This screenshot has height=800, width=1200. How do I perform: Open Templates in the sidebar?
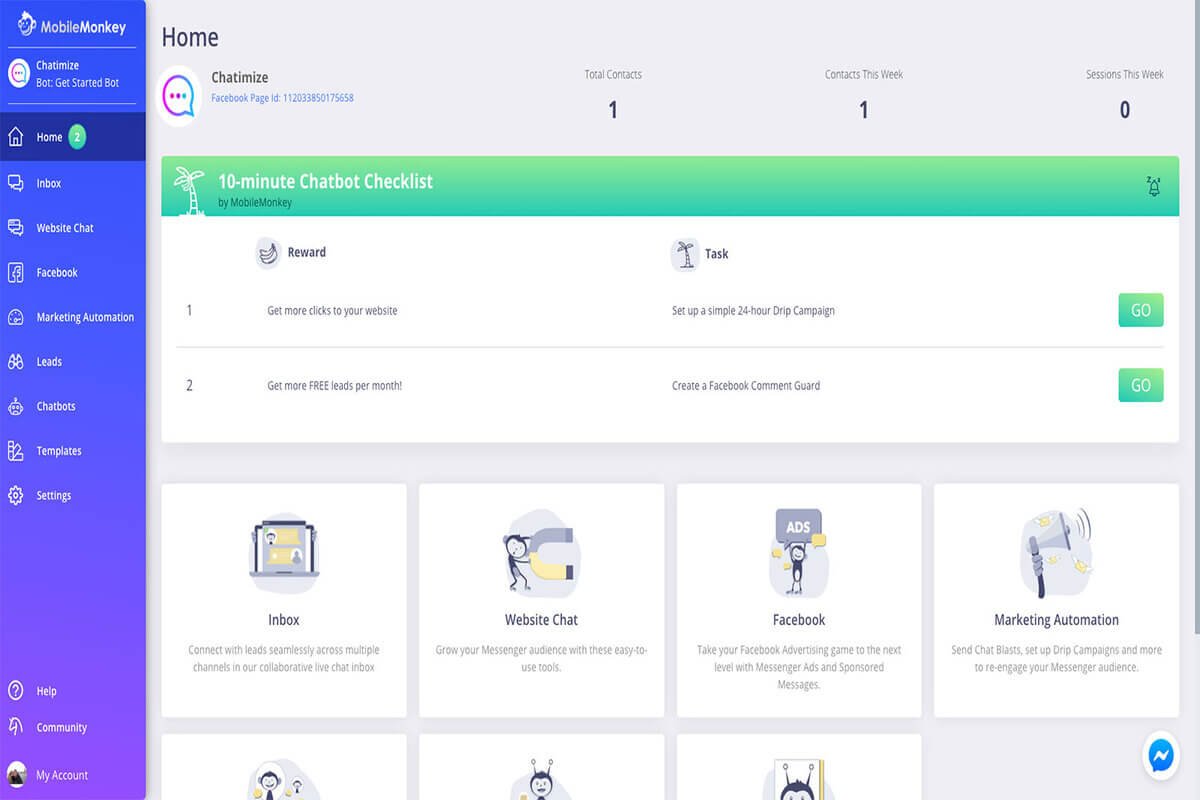tap(73, 451)
